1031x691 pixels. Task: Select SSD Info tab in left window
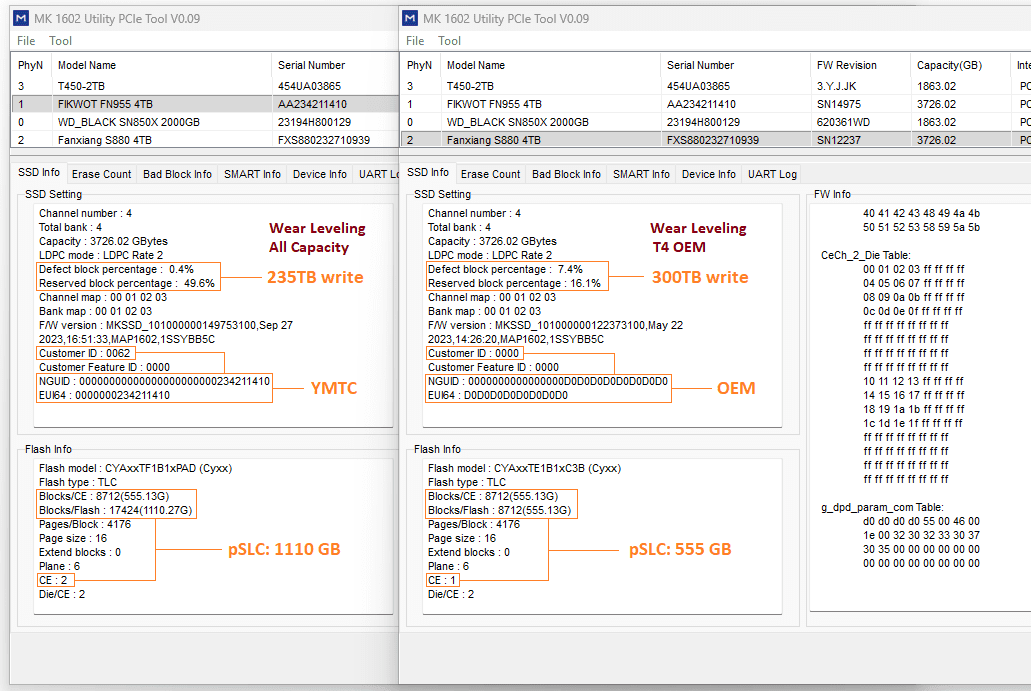[x=39, y=172]
